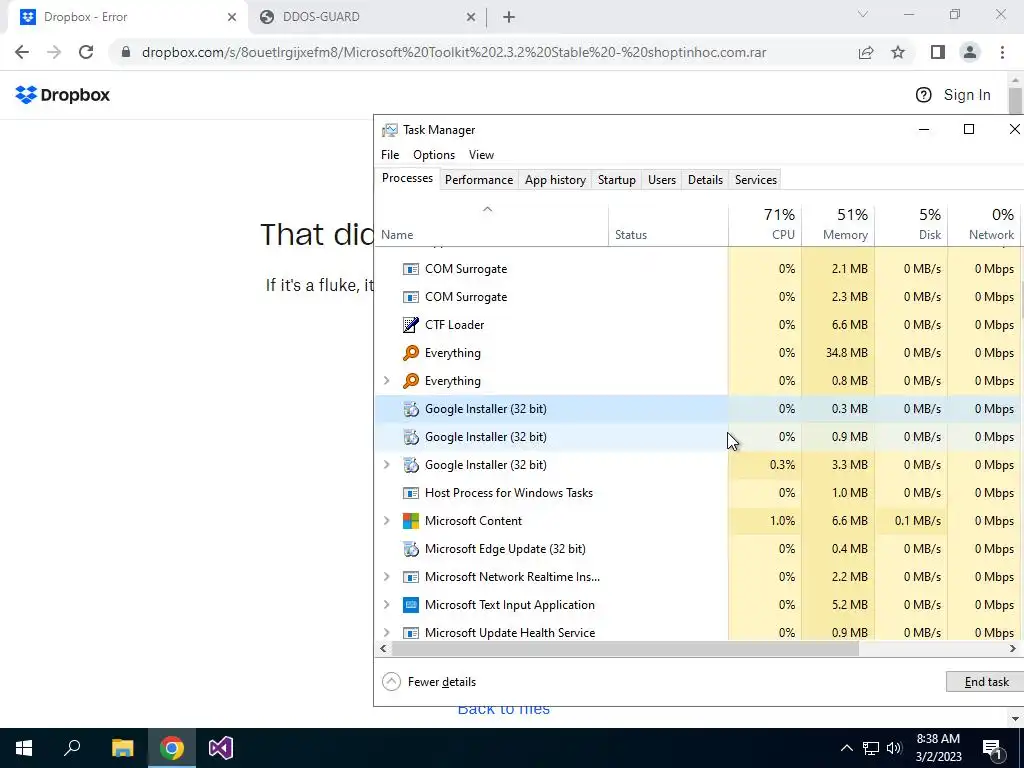Screen dimensions: 1024x768
Task: Show hidden system tray icons
Action: tap(846, 748)
